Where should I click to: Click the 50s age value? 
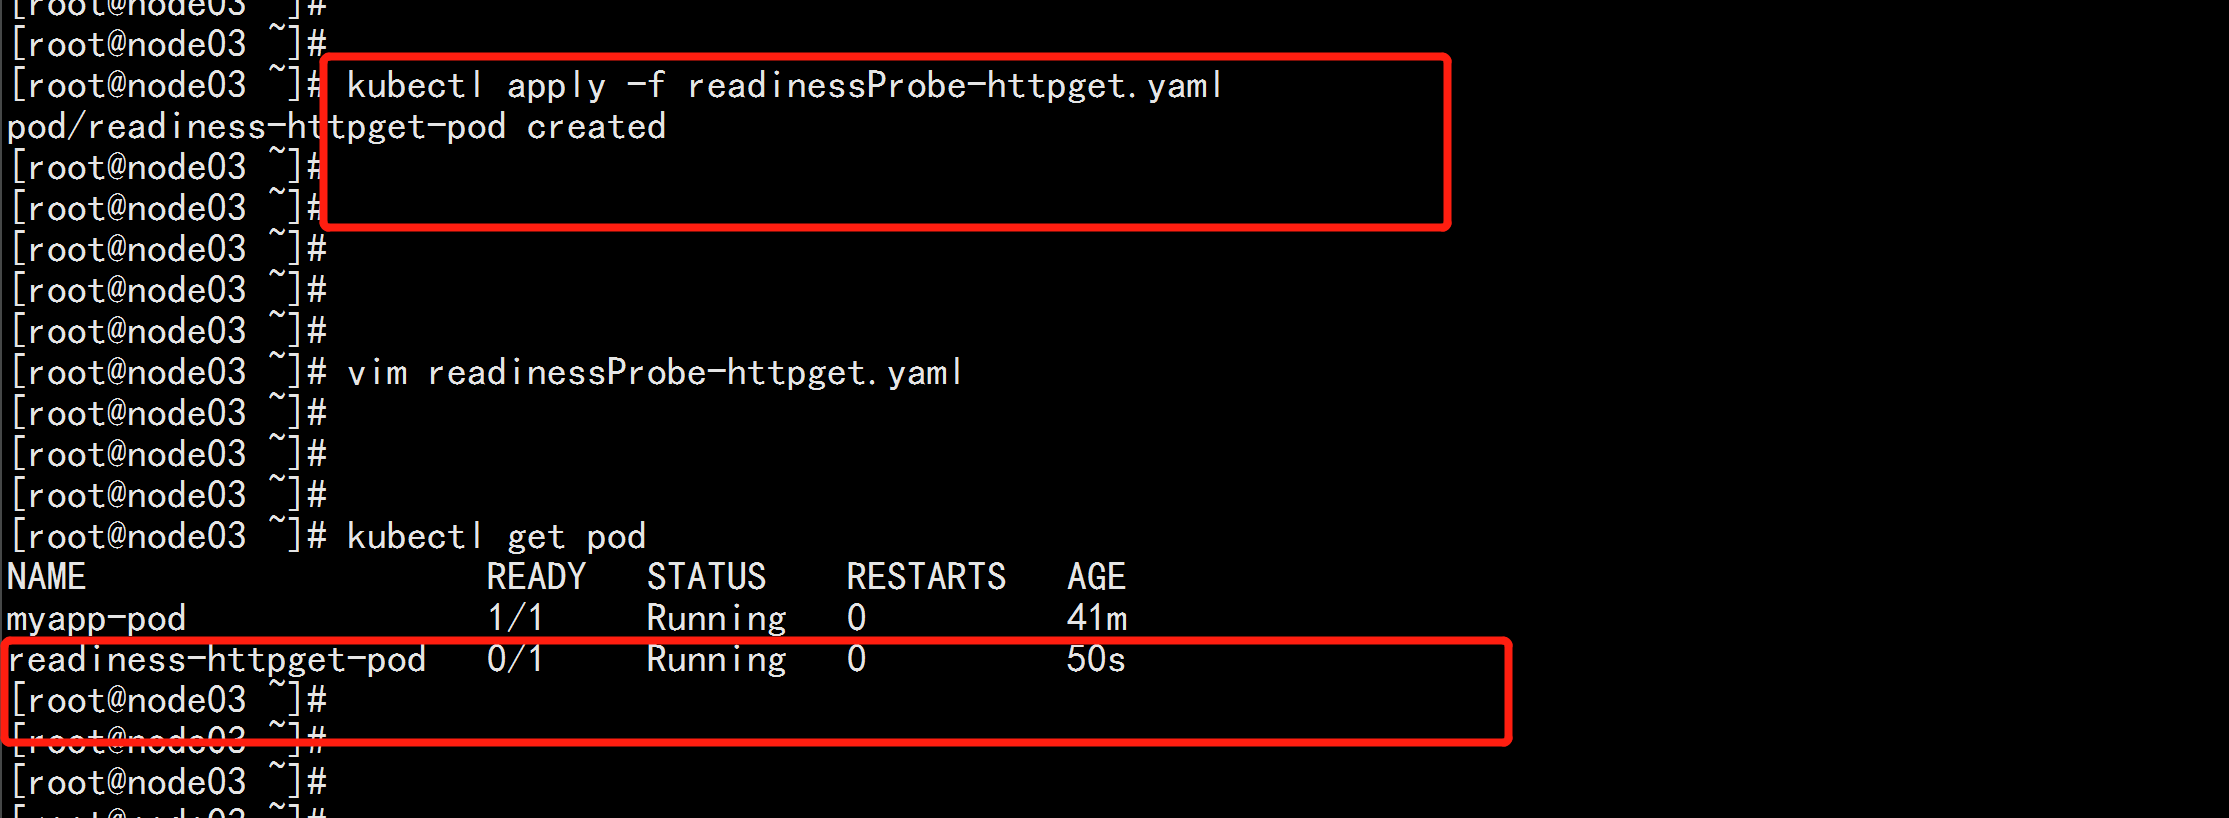point(1096,660)
